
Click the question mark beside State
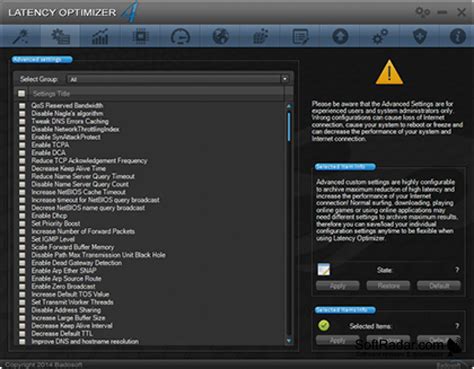[x=457, y=270]
